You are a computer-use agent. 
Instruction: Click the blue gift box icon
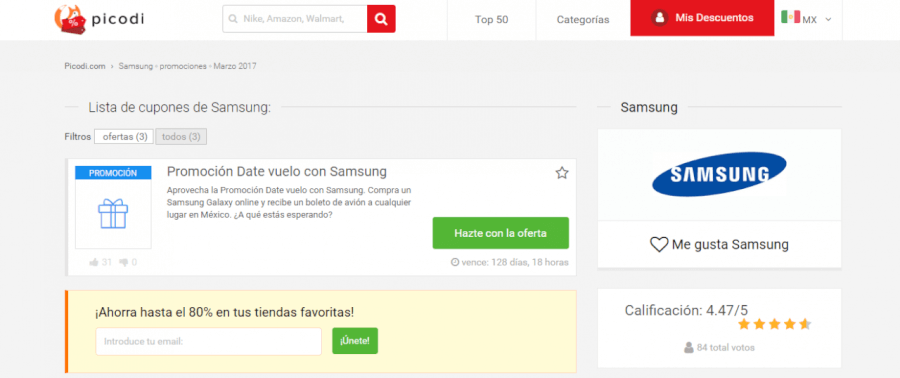[113, 214]
